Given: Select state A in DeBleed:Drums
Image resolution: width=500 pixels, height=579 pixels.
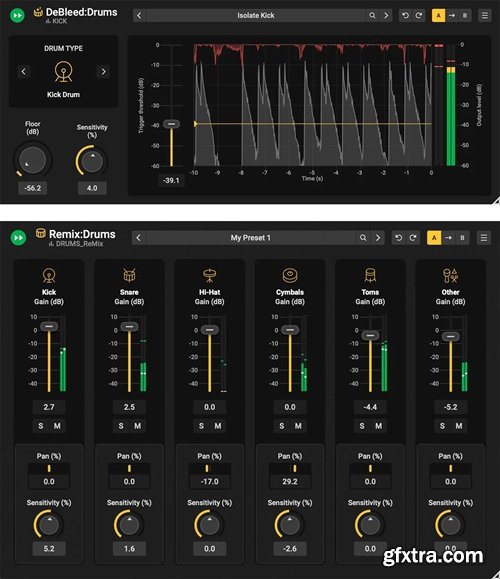Looking at the screenshot, I should click(438, 16).
